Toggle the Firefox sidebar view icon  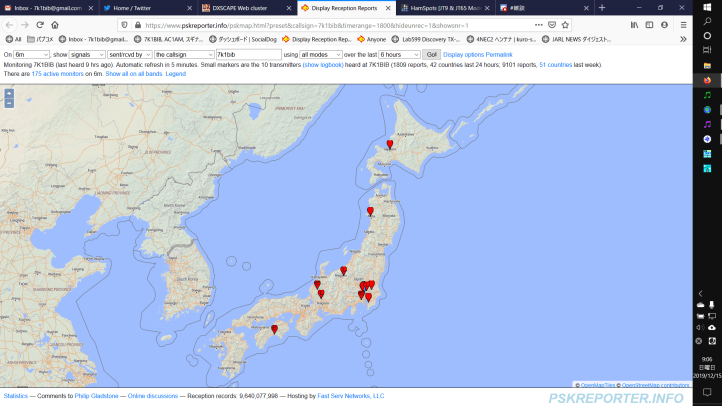click(x=650, y=25)
